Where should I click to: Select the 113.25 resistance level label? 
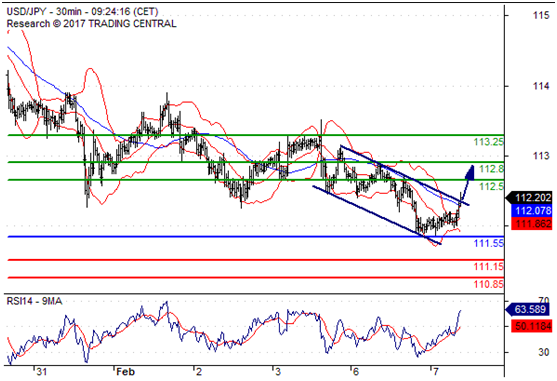(489, 142)
